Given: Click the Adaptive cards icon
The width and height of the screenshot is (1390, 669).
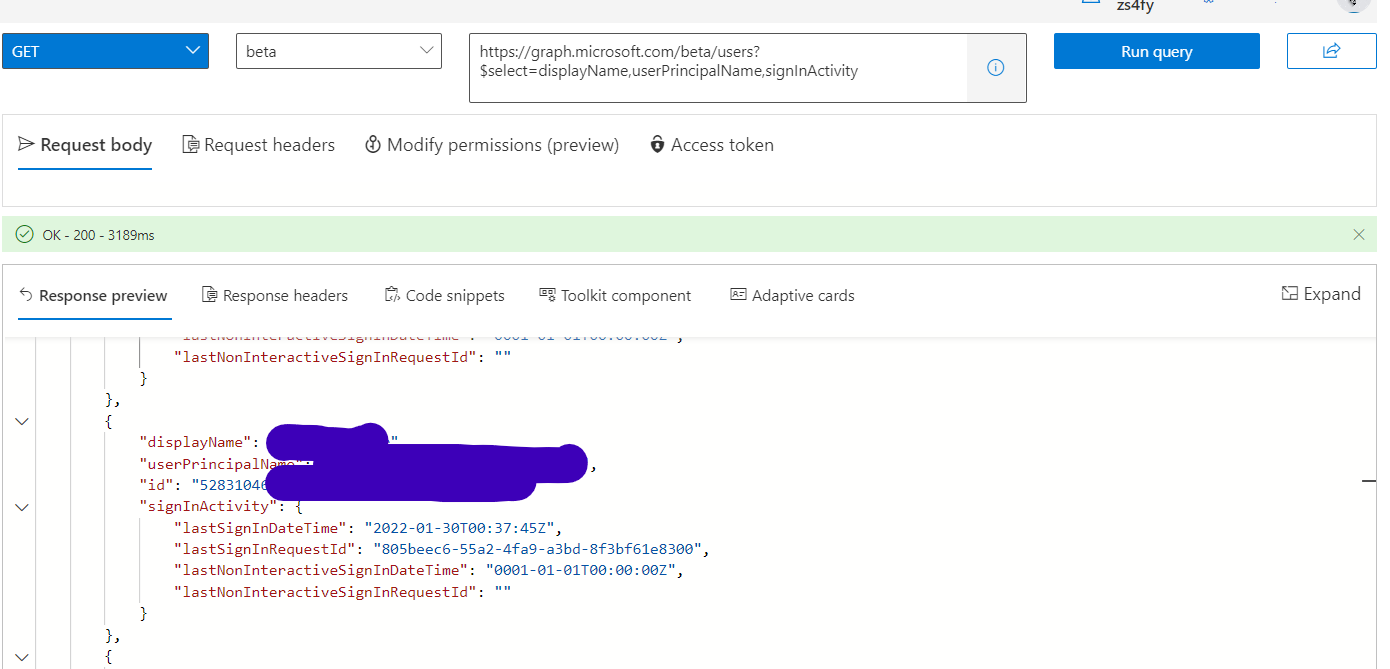Looking at the screenshot, I should tap(738, 294).
